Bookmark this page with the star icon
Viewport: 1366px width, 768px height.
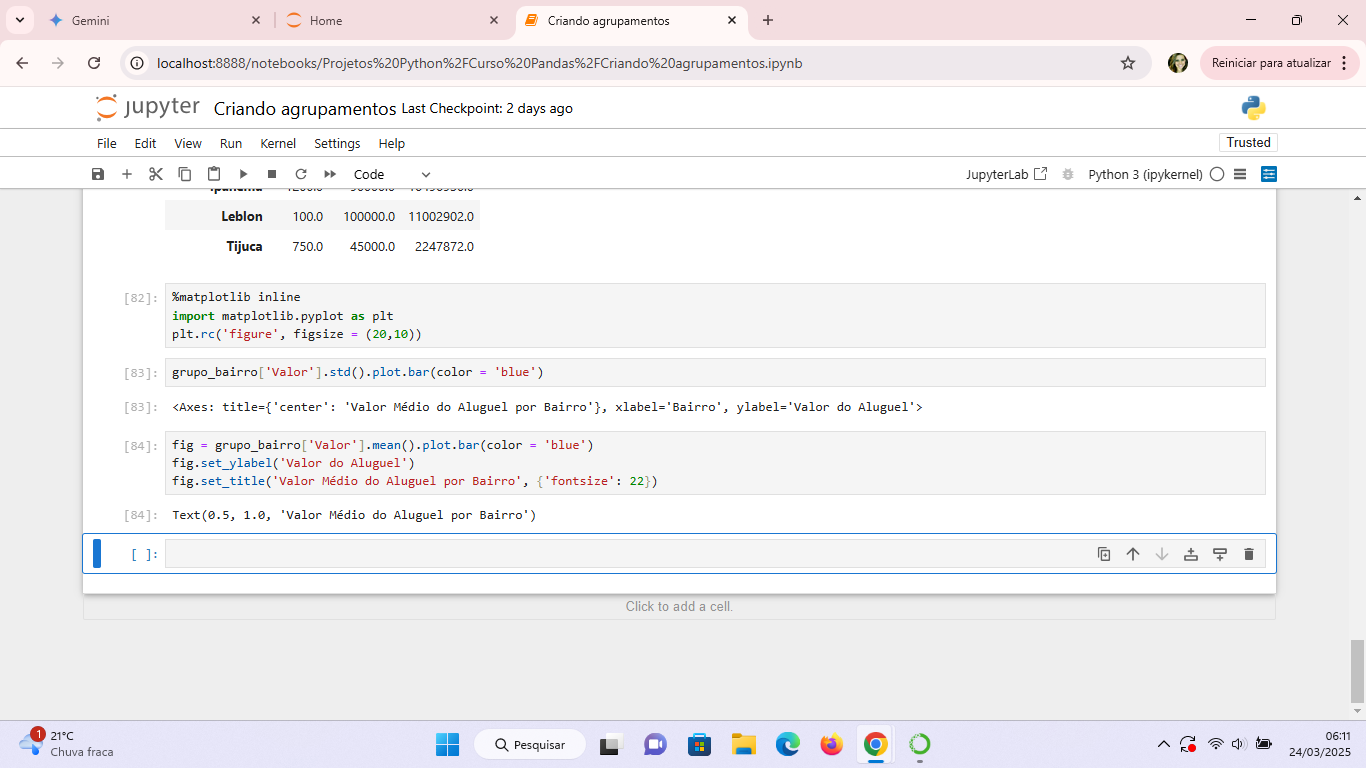[1128, 63]
